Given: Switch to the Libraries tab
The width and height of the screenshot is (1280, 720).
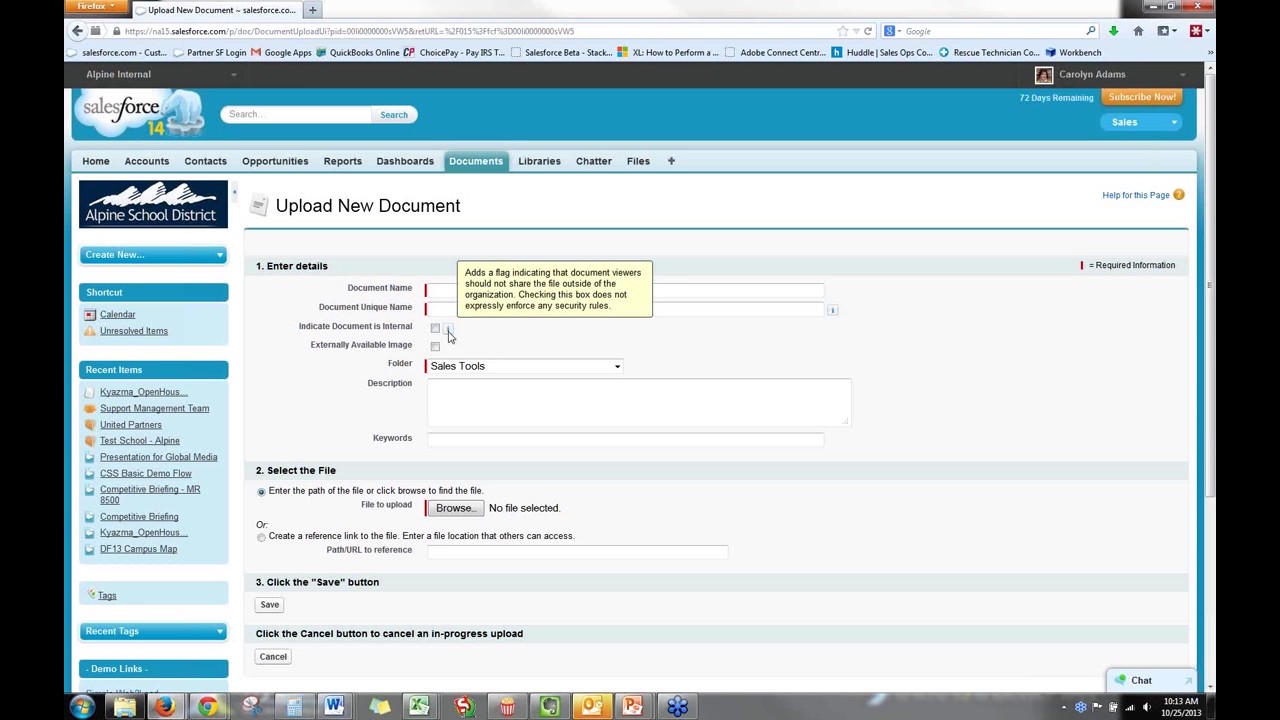Looking at the screenshot, I should (539, 161).
